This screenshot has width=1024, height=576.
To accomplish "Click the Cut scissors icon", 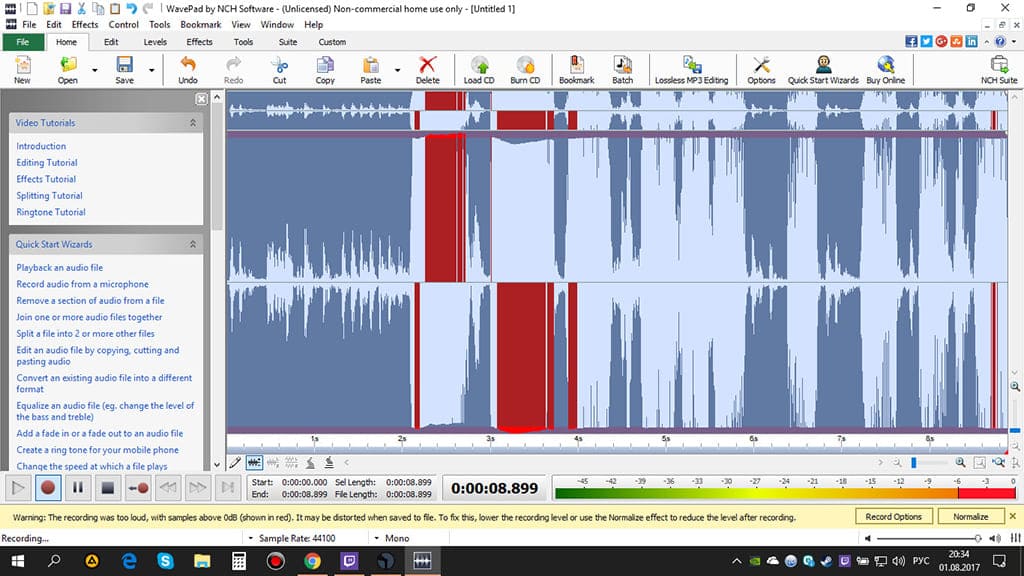I will [x=280, y=70].
